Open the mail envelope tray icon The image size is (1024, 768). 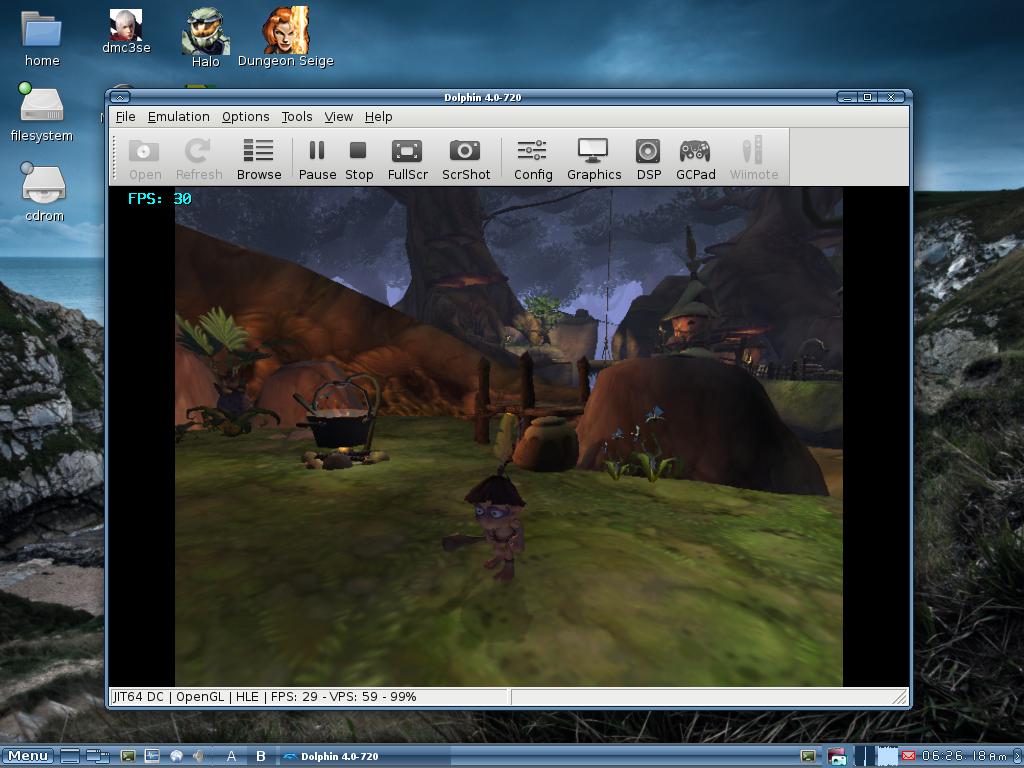908,756
